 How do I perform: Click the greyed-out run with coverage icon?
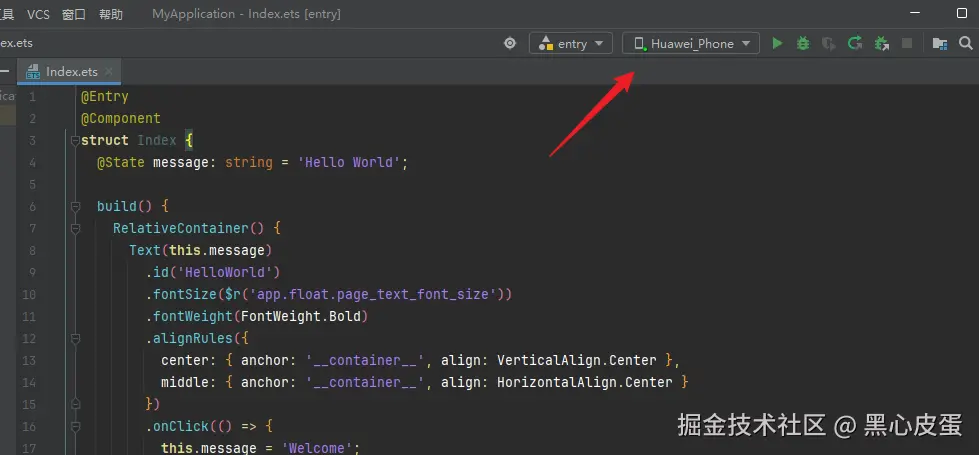[829, 44]
